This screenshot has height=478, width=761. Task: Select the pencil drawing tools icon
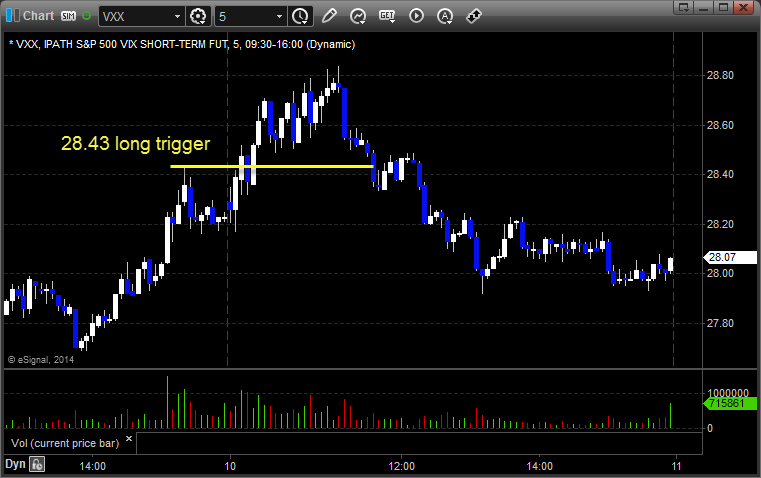pyautogui.click(x=329, y=16)
